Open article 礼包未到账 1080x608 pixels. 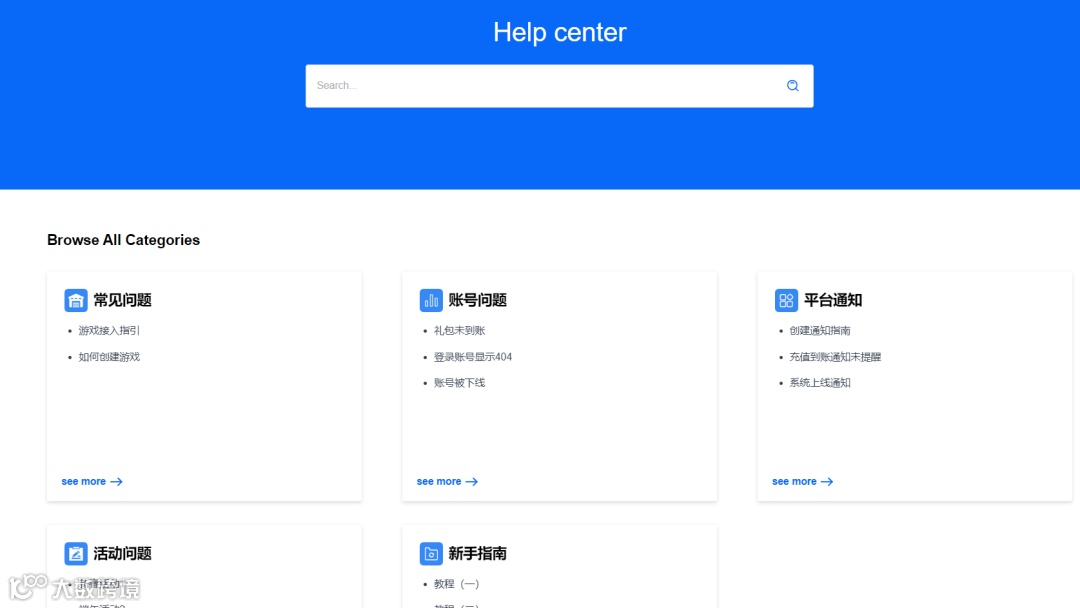coord(459,331)
